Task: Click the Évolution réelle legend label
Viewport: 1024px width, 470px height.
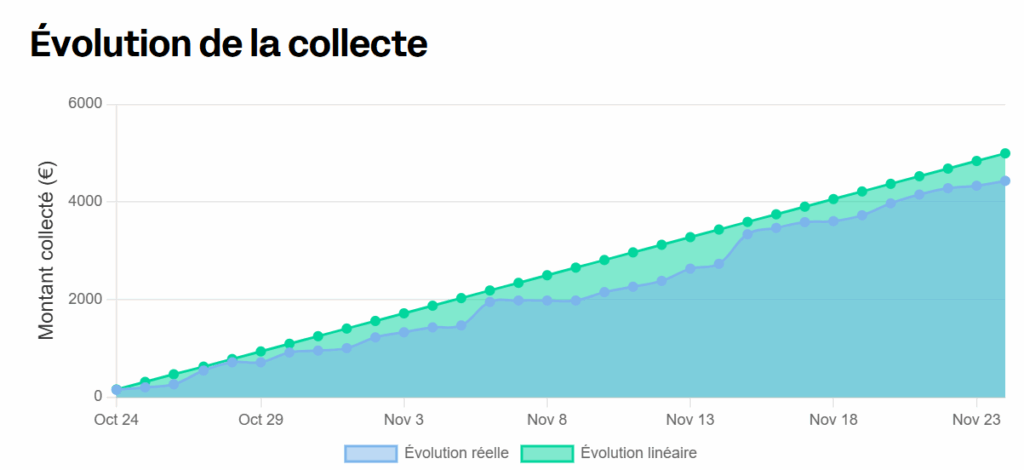Action: coord(456,453)
